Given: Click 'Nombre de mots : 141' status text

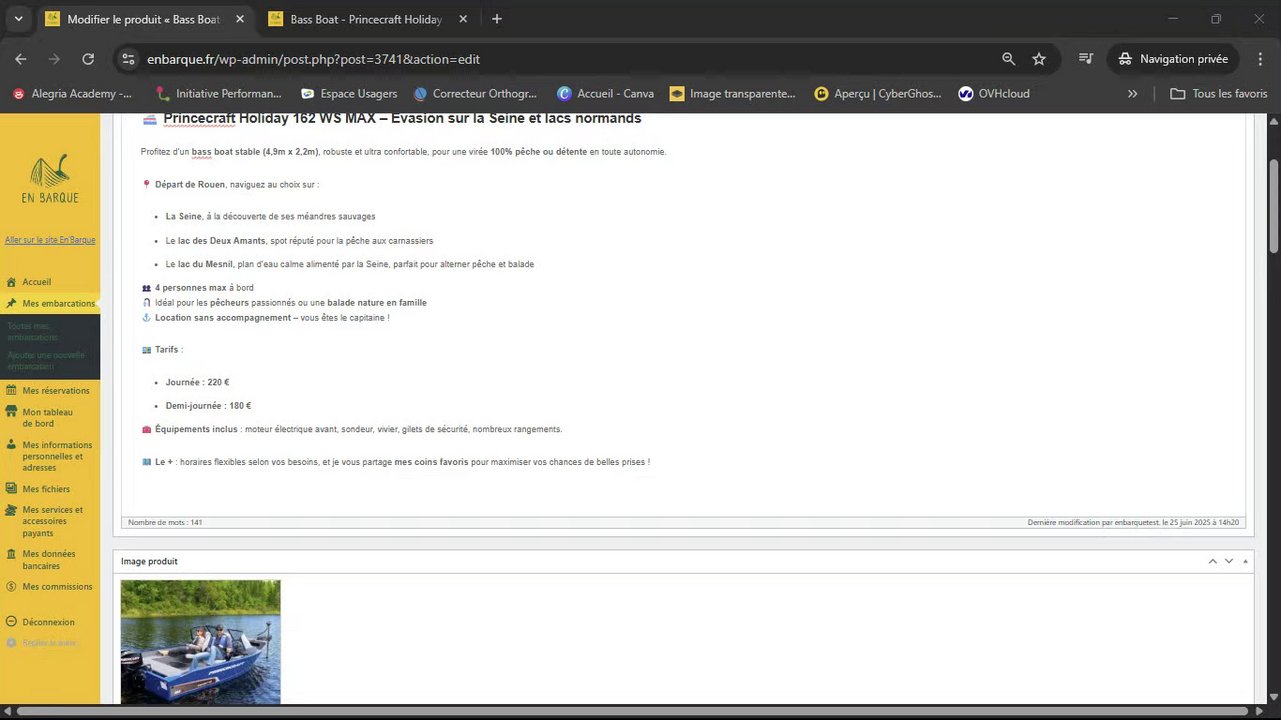Looking at the screenshot, I should (x=165, y=522).
